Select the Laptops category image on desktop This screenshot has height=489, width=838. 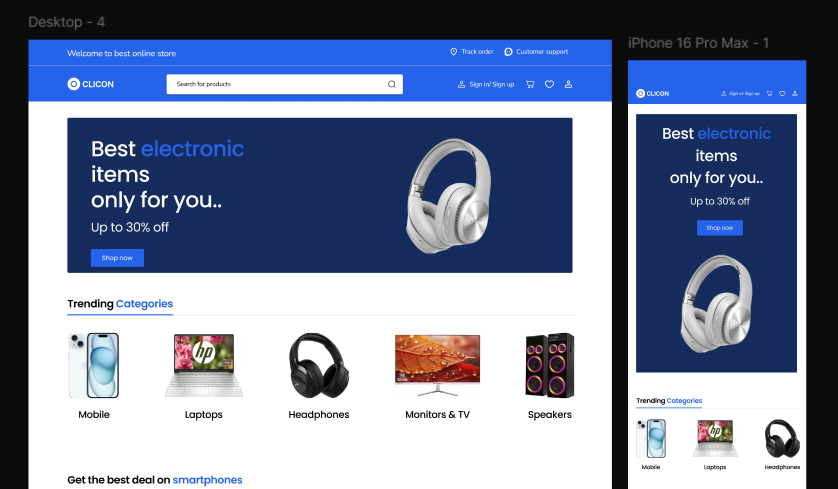coord(204,365)
